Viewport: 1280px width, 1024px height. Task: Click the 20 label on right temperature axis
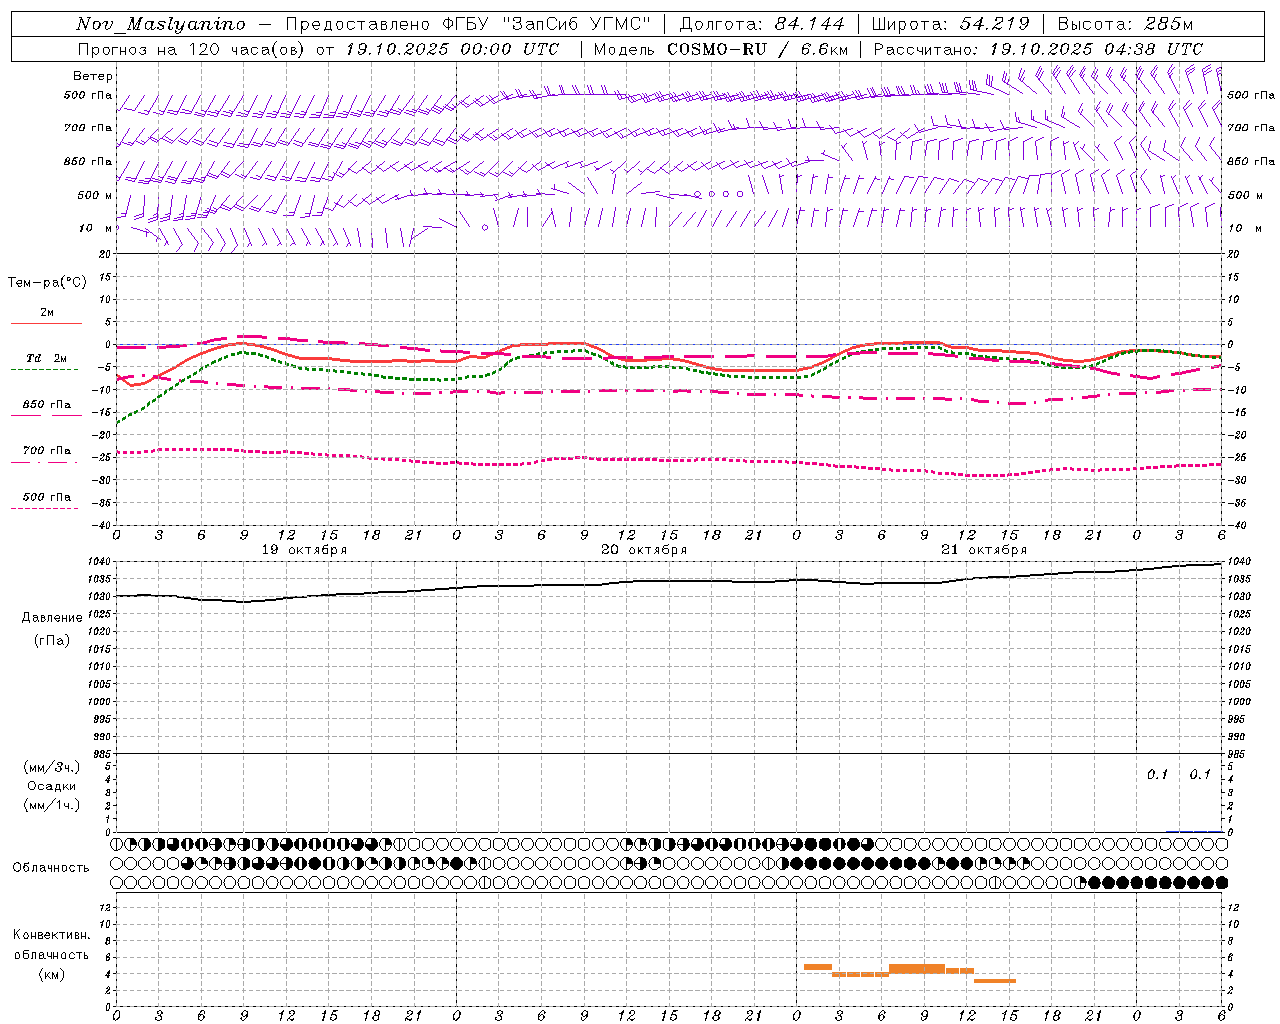pyautogui.click(x=1234, y=254)
